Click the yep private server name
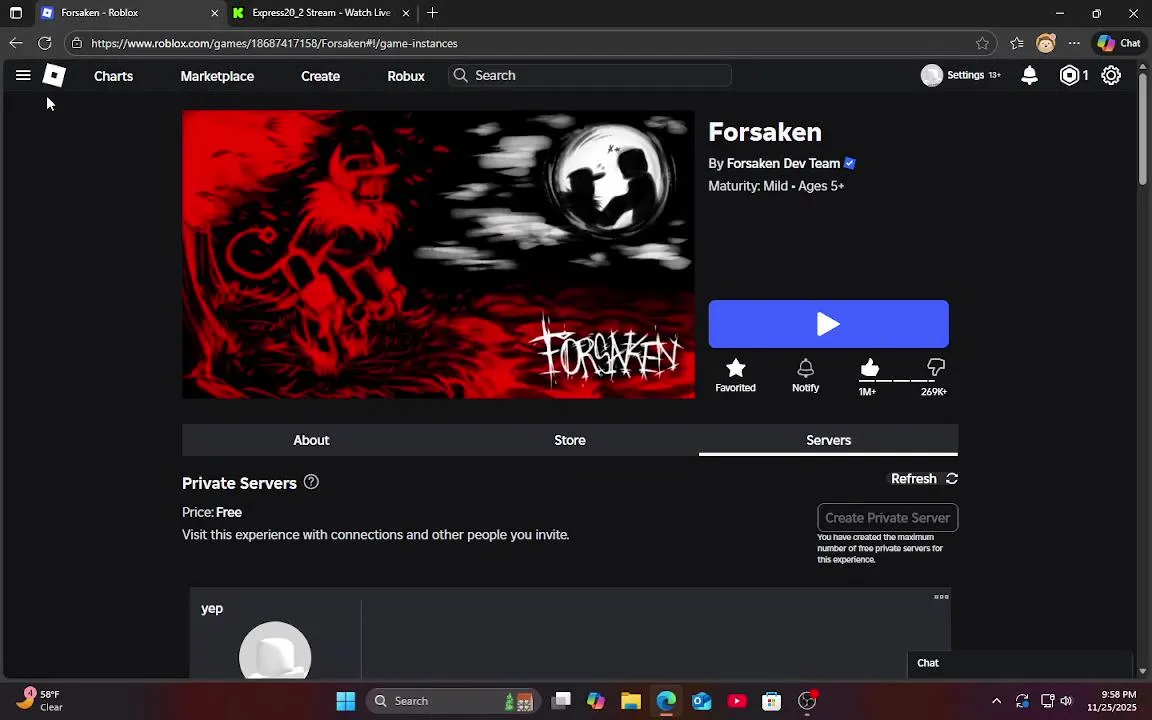Screen dimensions: 1152x720 (212, 608)
